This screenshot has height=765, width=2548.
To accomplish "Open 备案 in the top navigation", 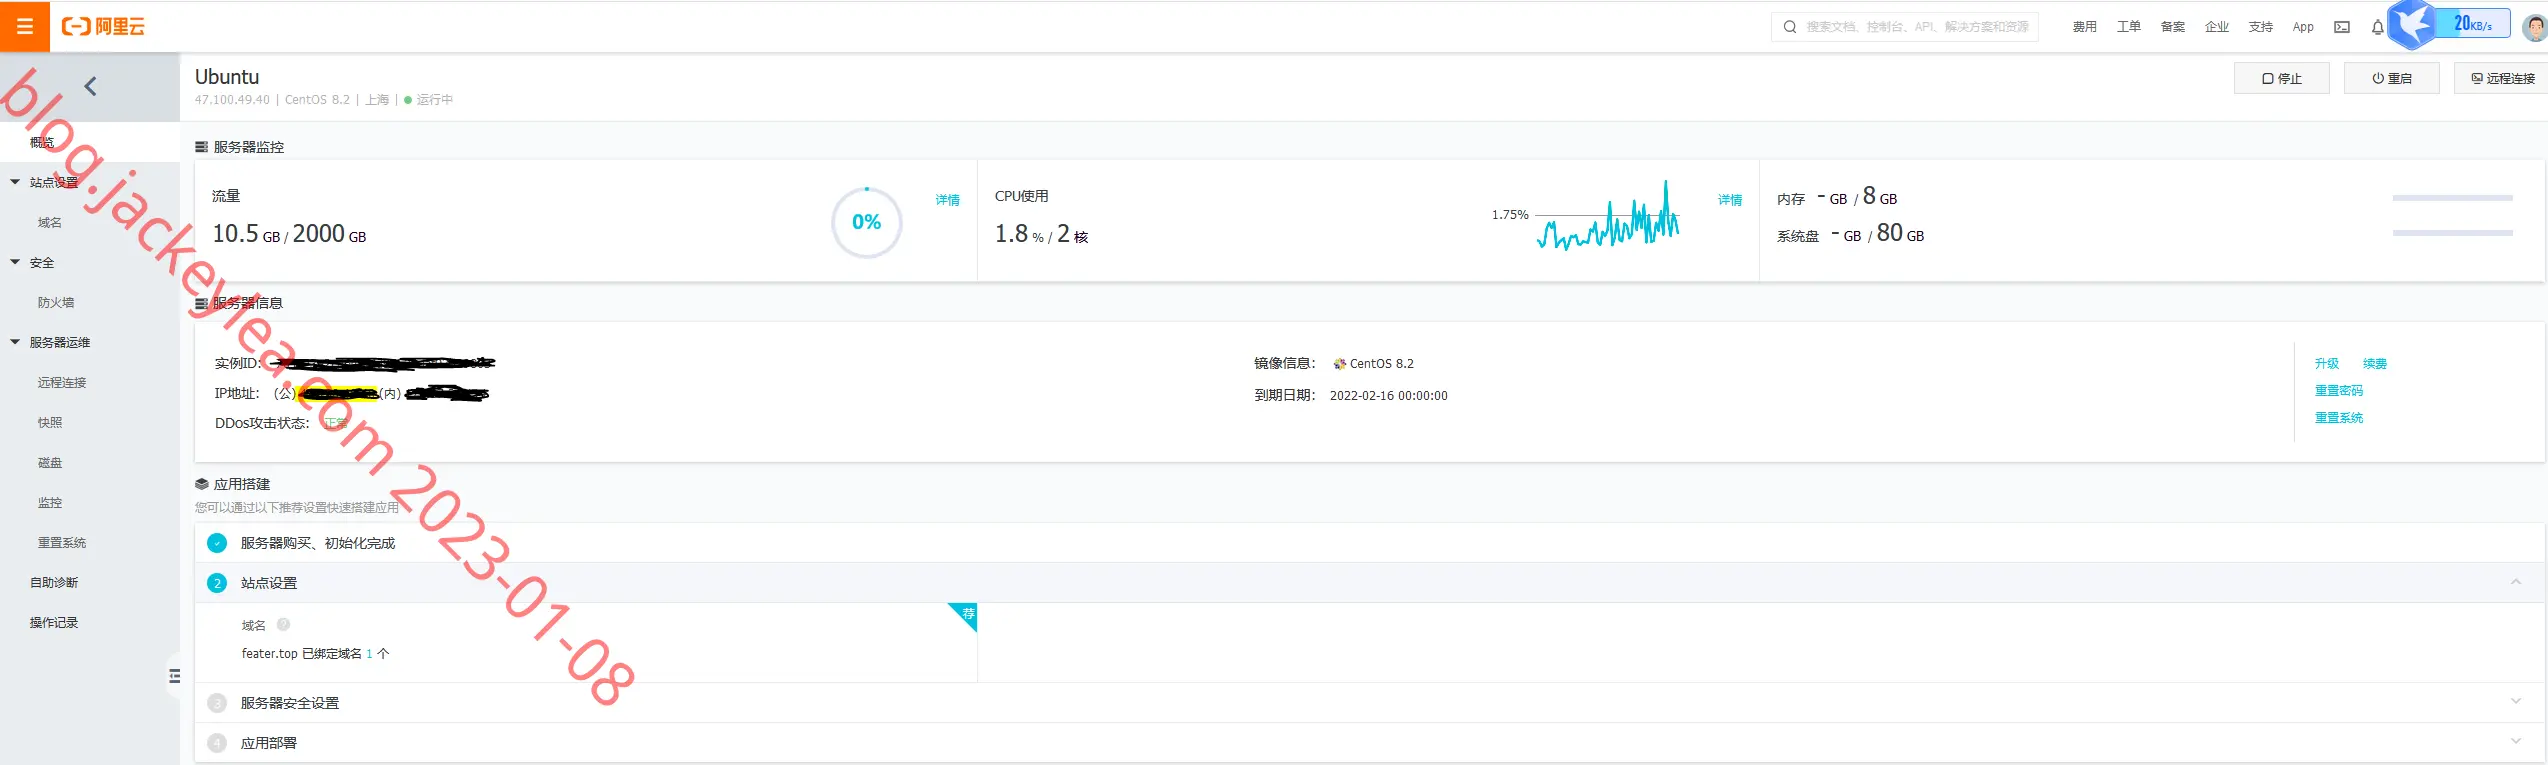I will [x=2173, y=27].
